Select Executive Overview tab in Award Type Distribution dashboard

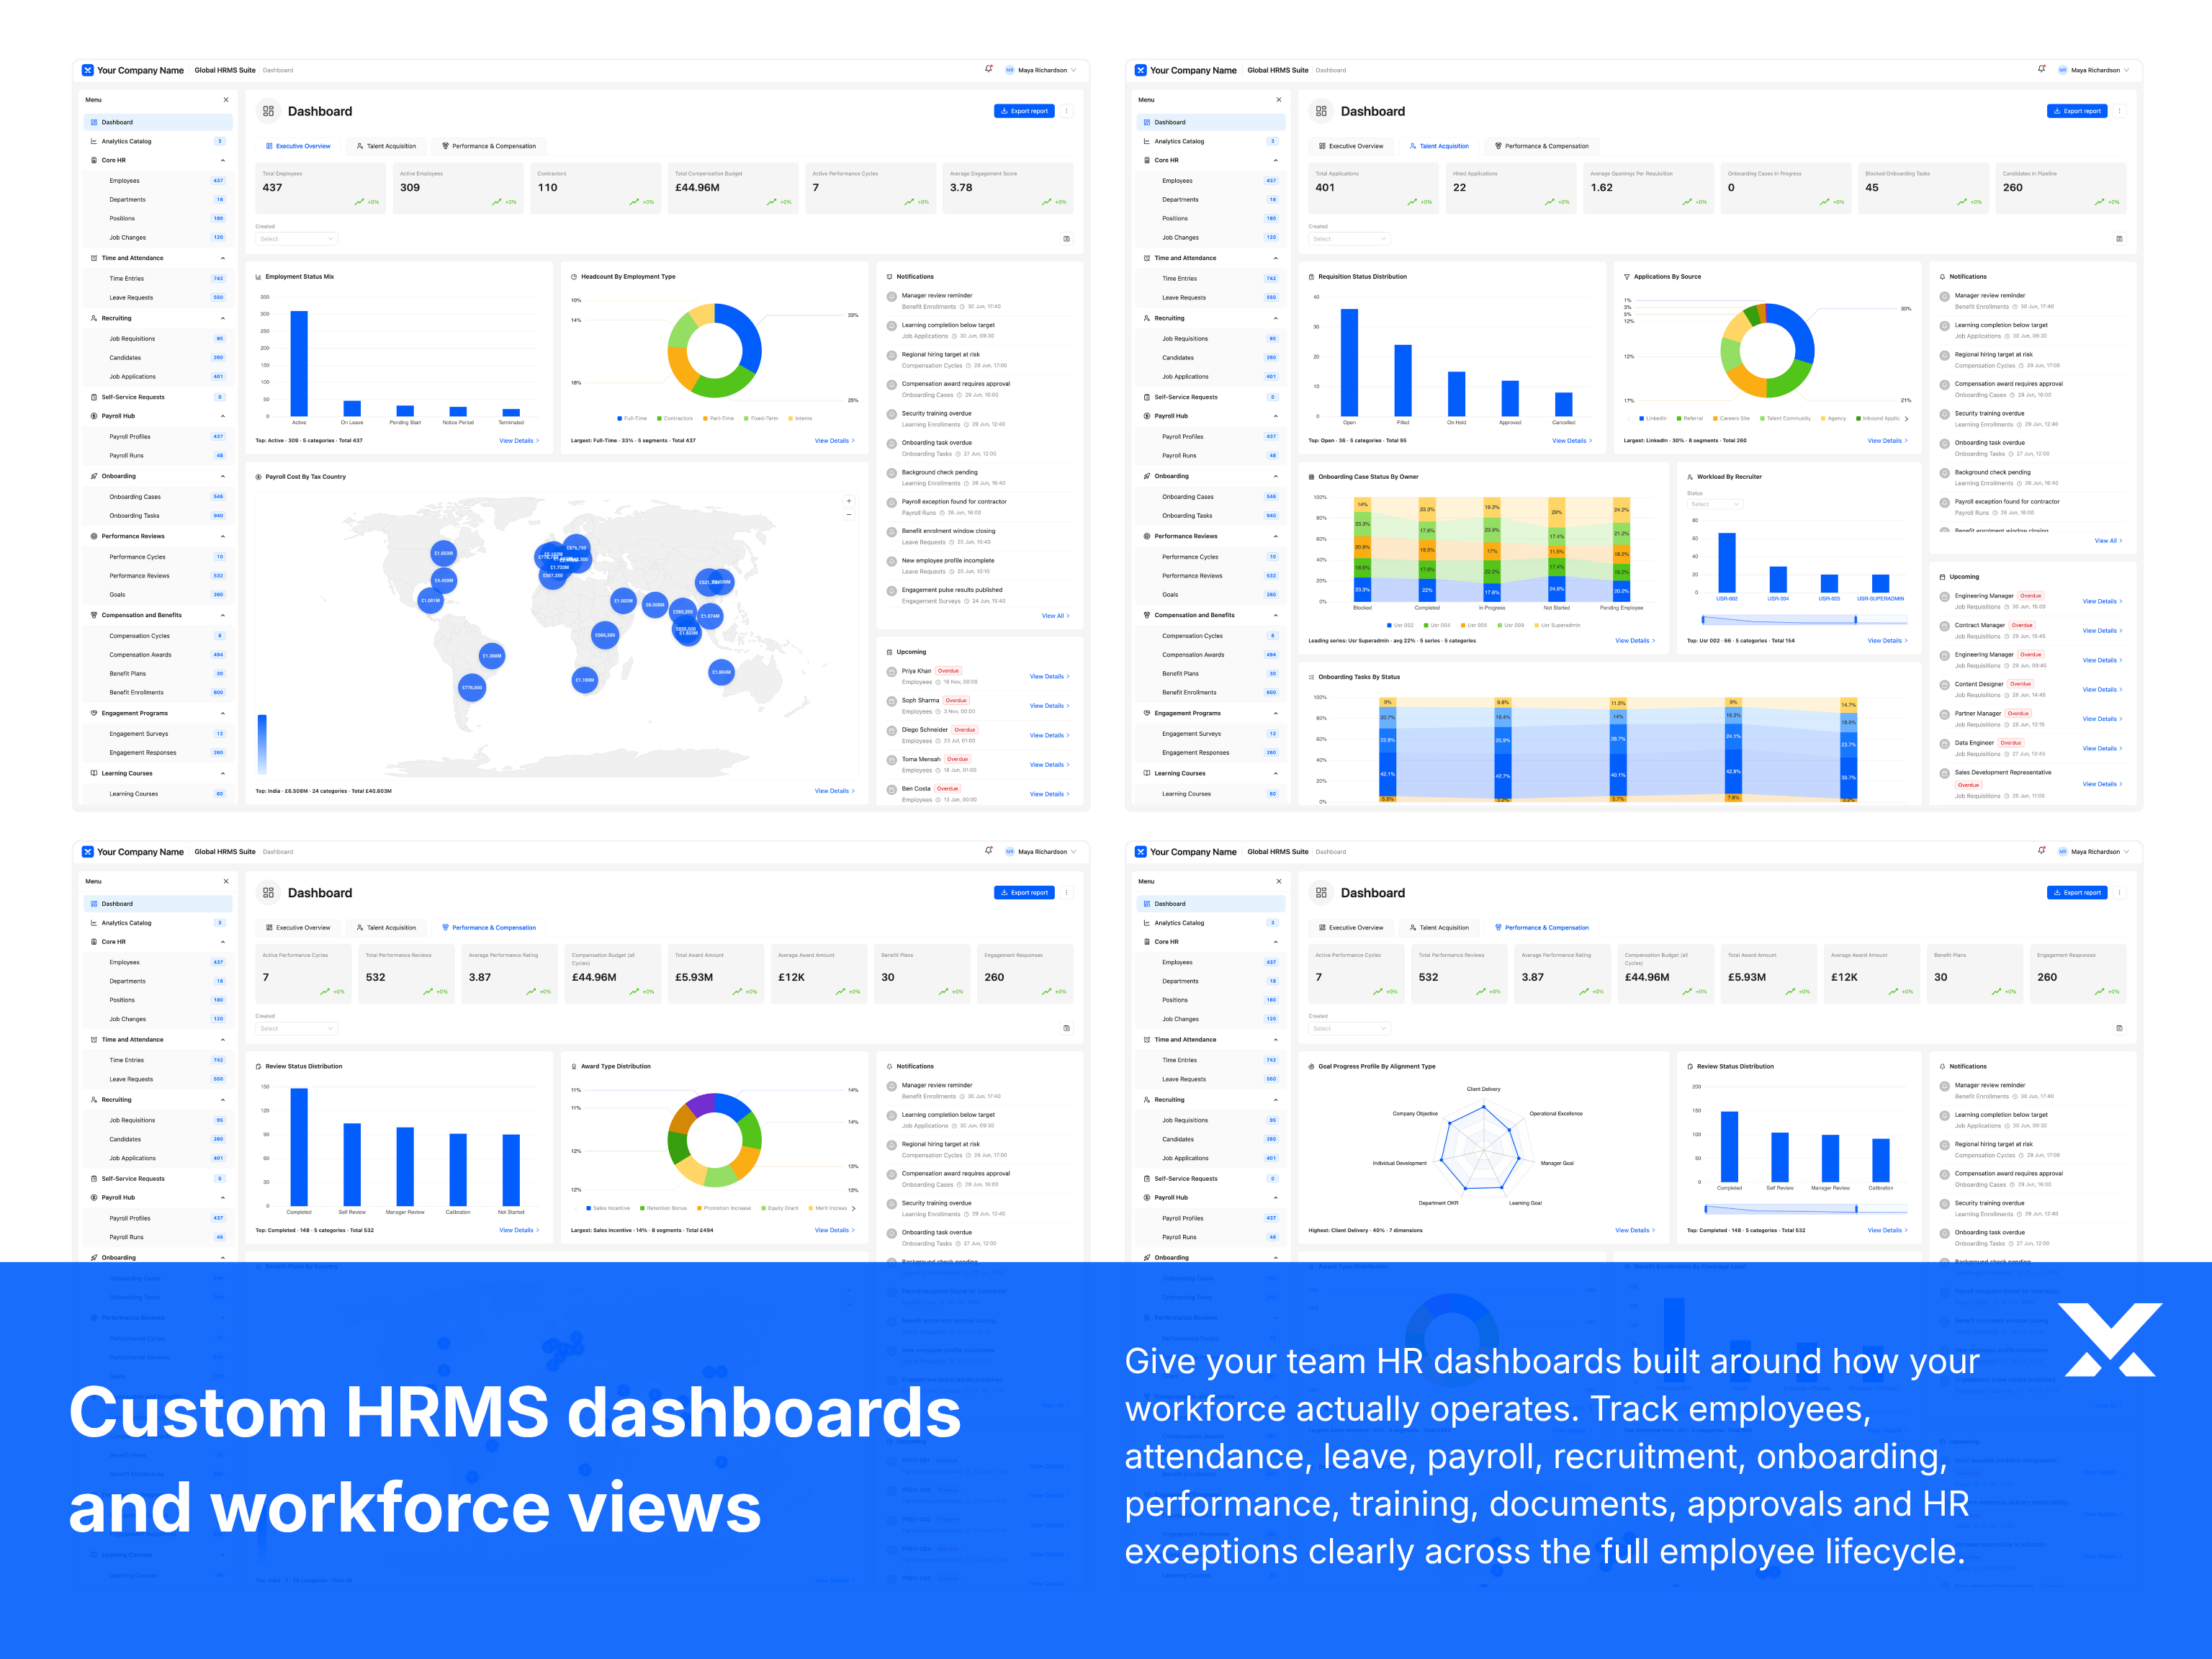[x=299, y=928]
